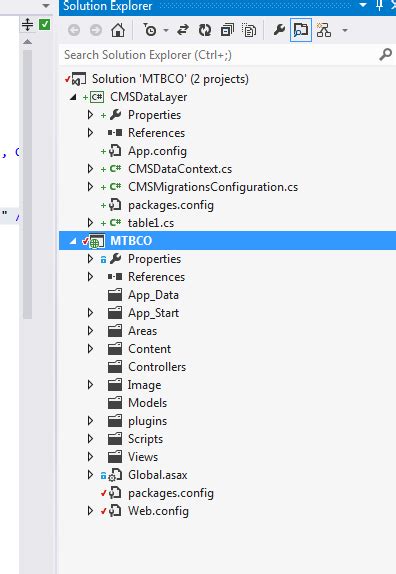Expand CMSMigrationsConfiguration.cs node
Image resolution: width=396 pixels, height=574 pixels.
[x=90, y=187]
